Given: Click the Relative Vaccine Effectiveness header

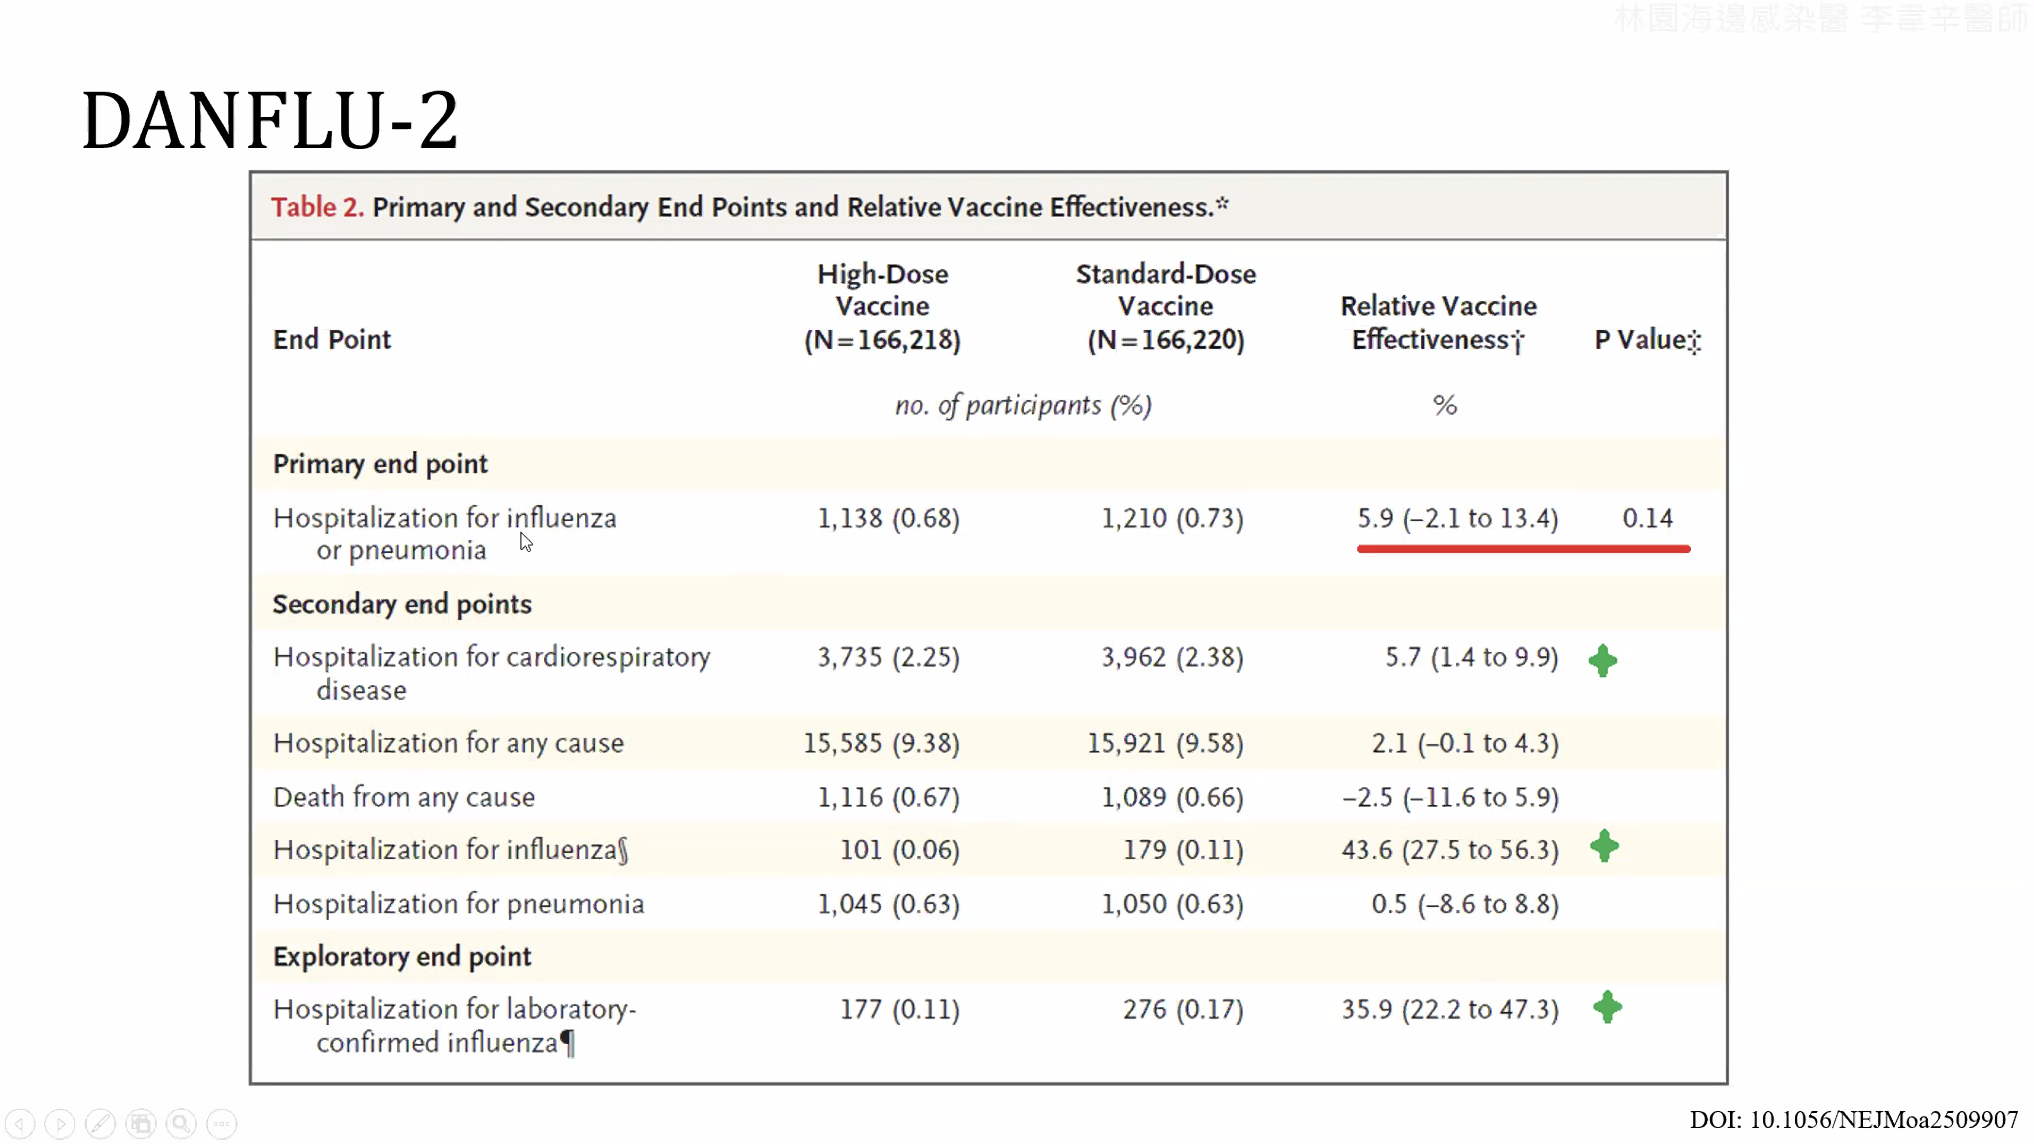Looking at the screenshot, I should [x=1438, y=322].
